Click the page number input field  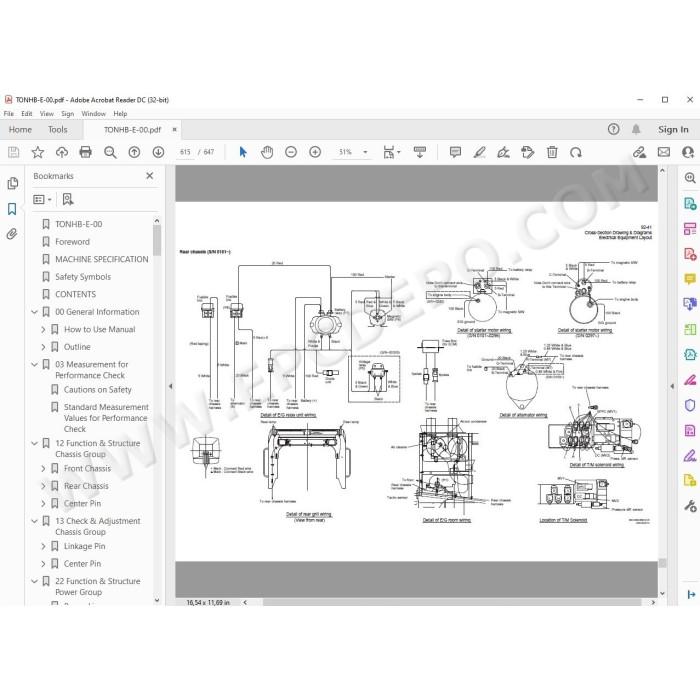(185, 152)
